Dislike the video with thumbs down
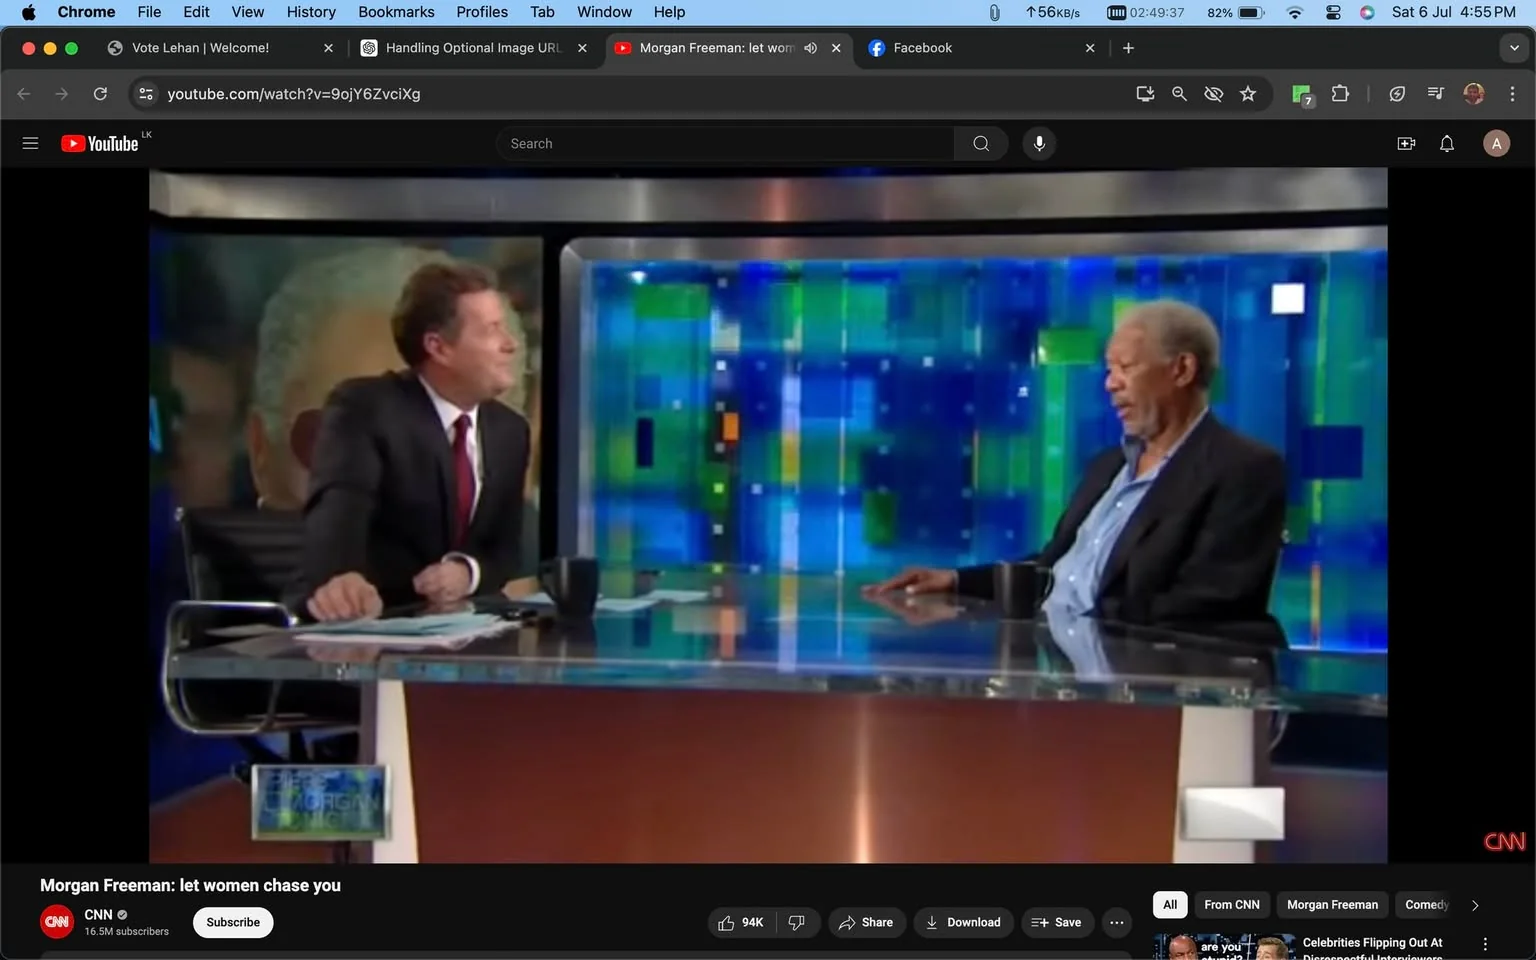 coord(797,922)
